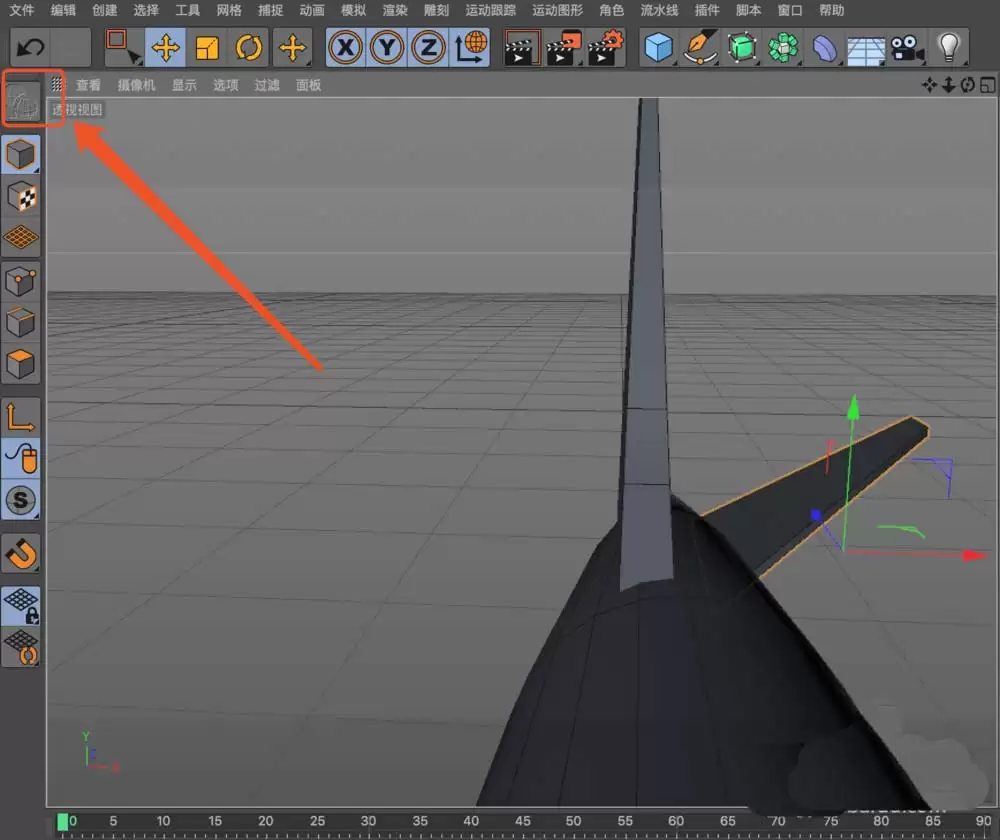The width and height of the screenshot is (1000, 840).
Task: Open the 摄像机 camera menu
Action: 135,84
